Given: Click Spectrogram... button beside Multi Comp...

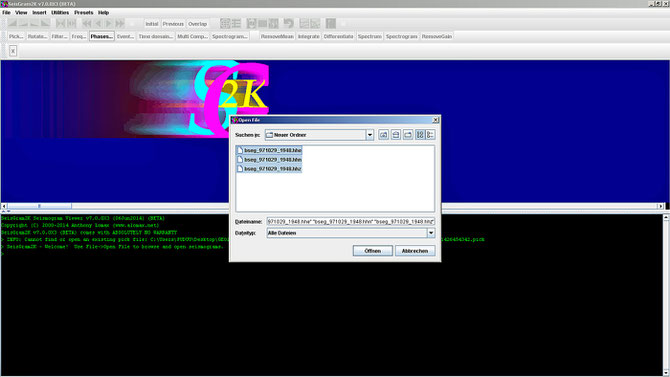Looking at the screenshot, I should click(x=230, y=36).
